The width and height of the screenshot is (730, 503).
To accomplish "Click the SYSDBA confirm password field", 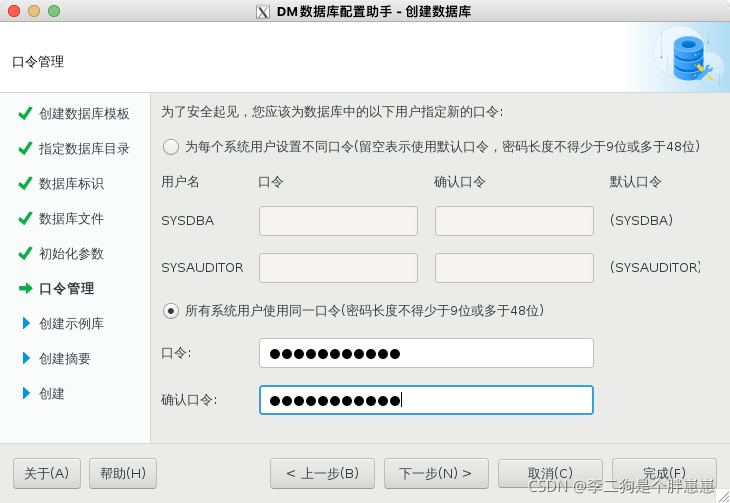I will click(x=514, y=221).
